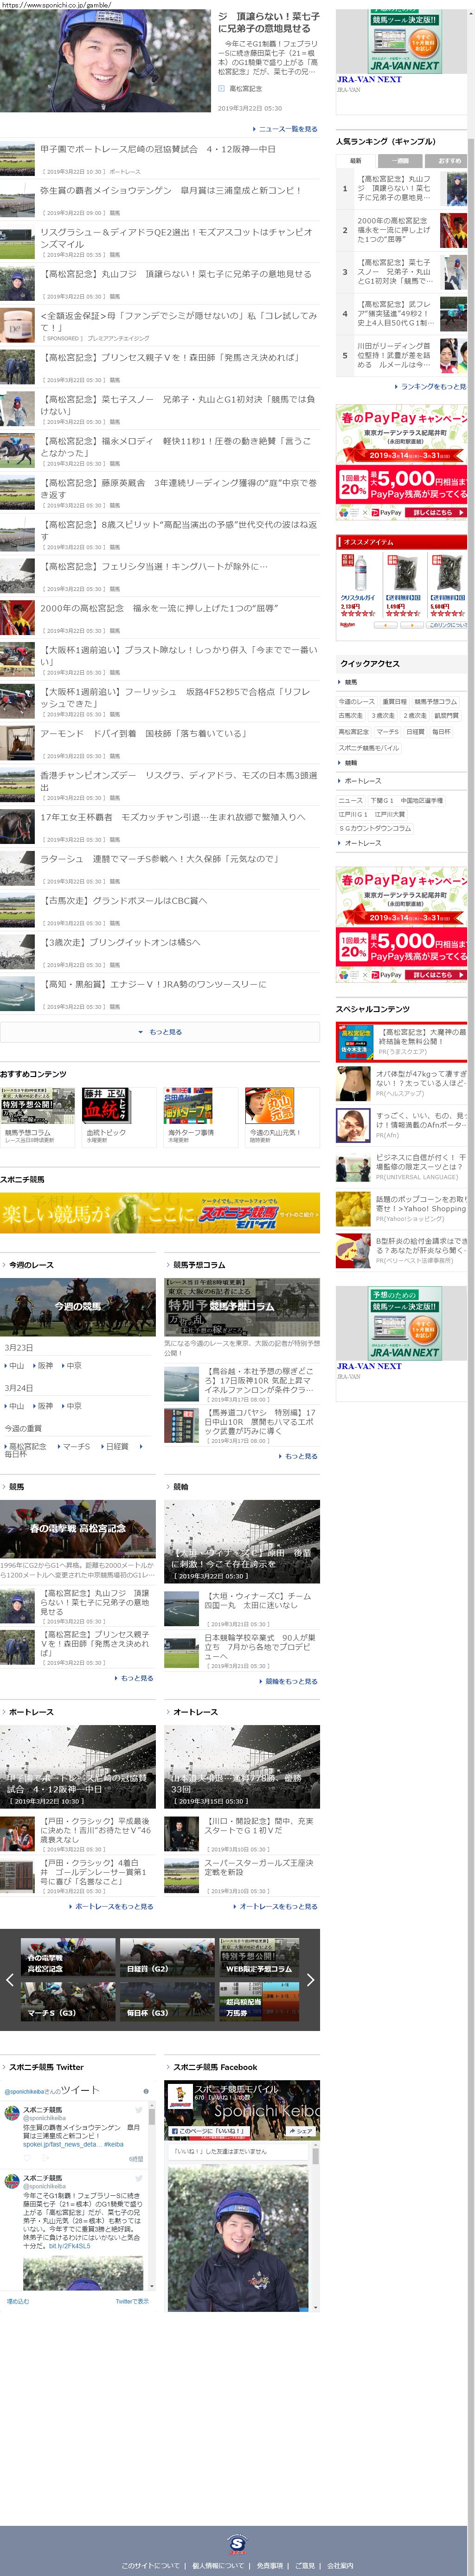The height and width of the screenshot is (2576, 475).
Task: Click carousel previous arrow icon
Action: pos(10,1980)
